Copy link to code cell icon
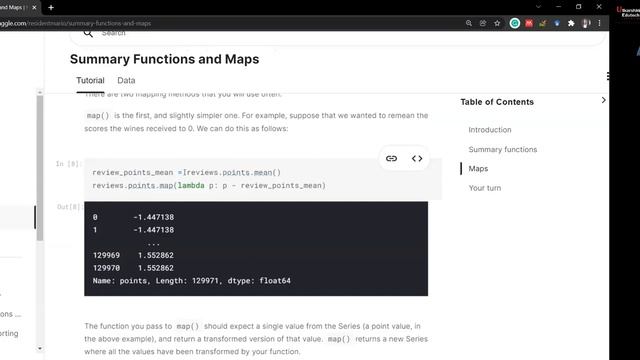This screenshot has width=640, height=360. [391, 158]
